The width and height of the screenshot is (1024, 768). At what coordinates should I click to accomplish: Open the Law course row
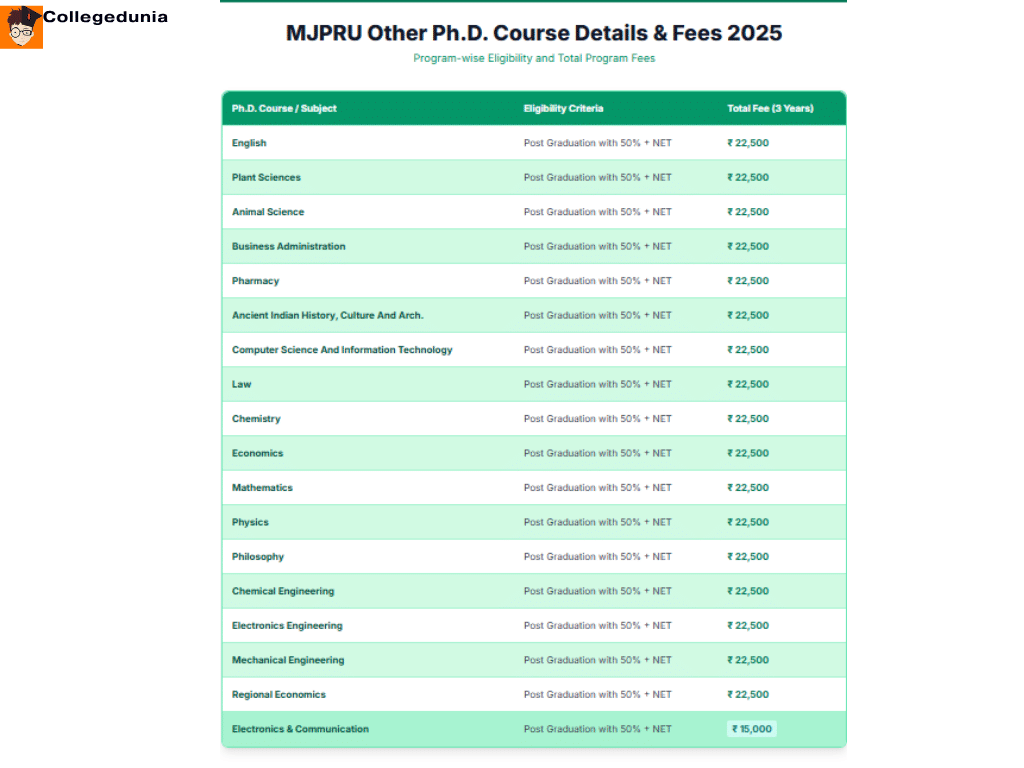click(241, 384)
